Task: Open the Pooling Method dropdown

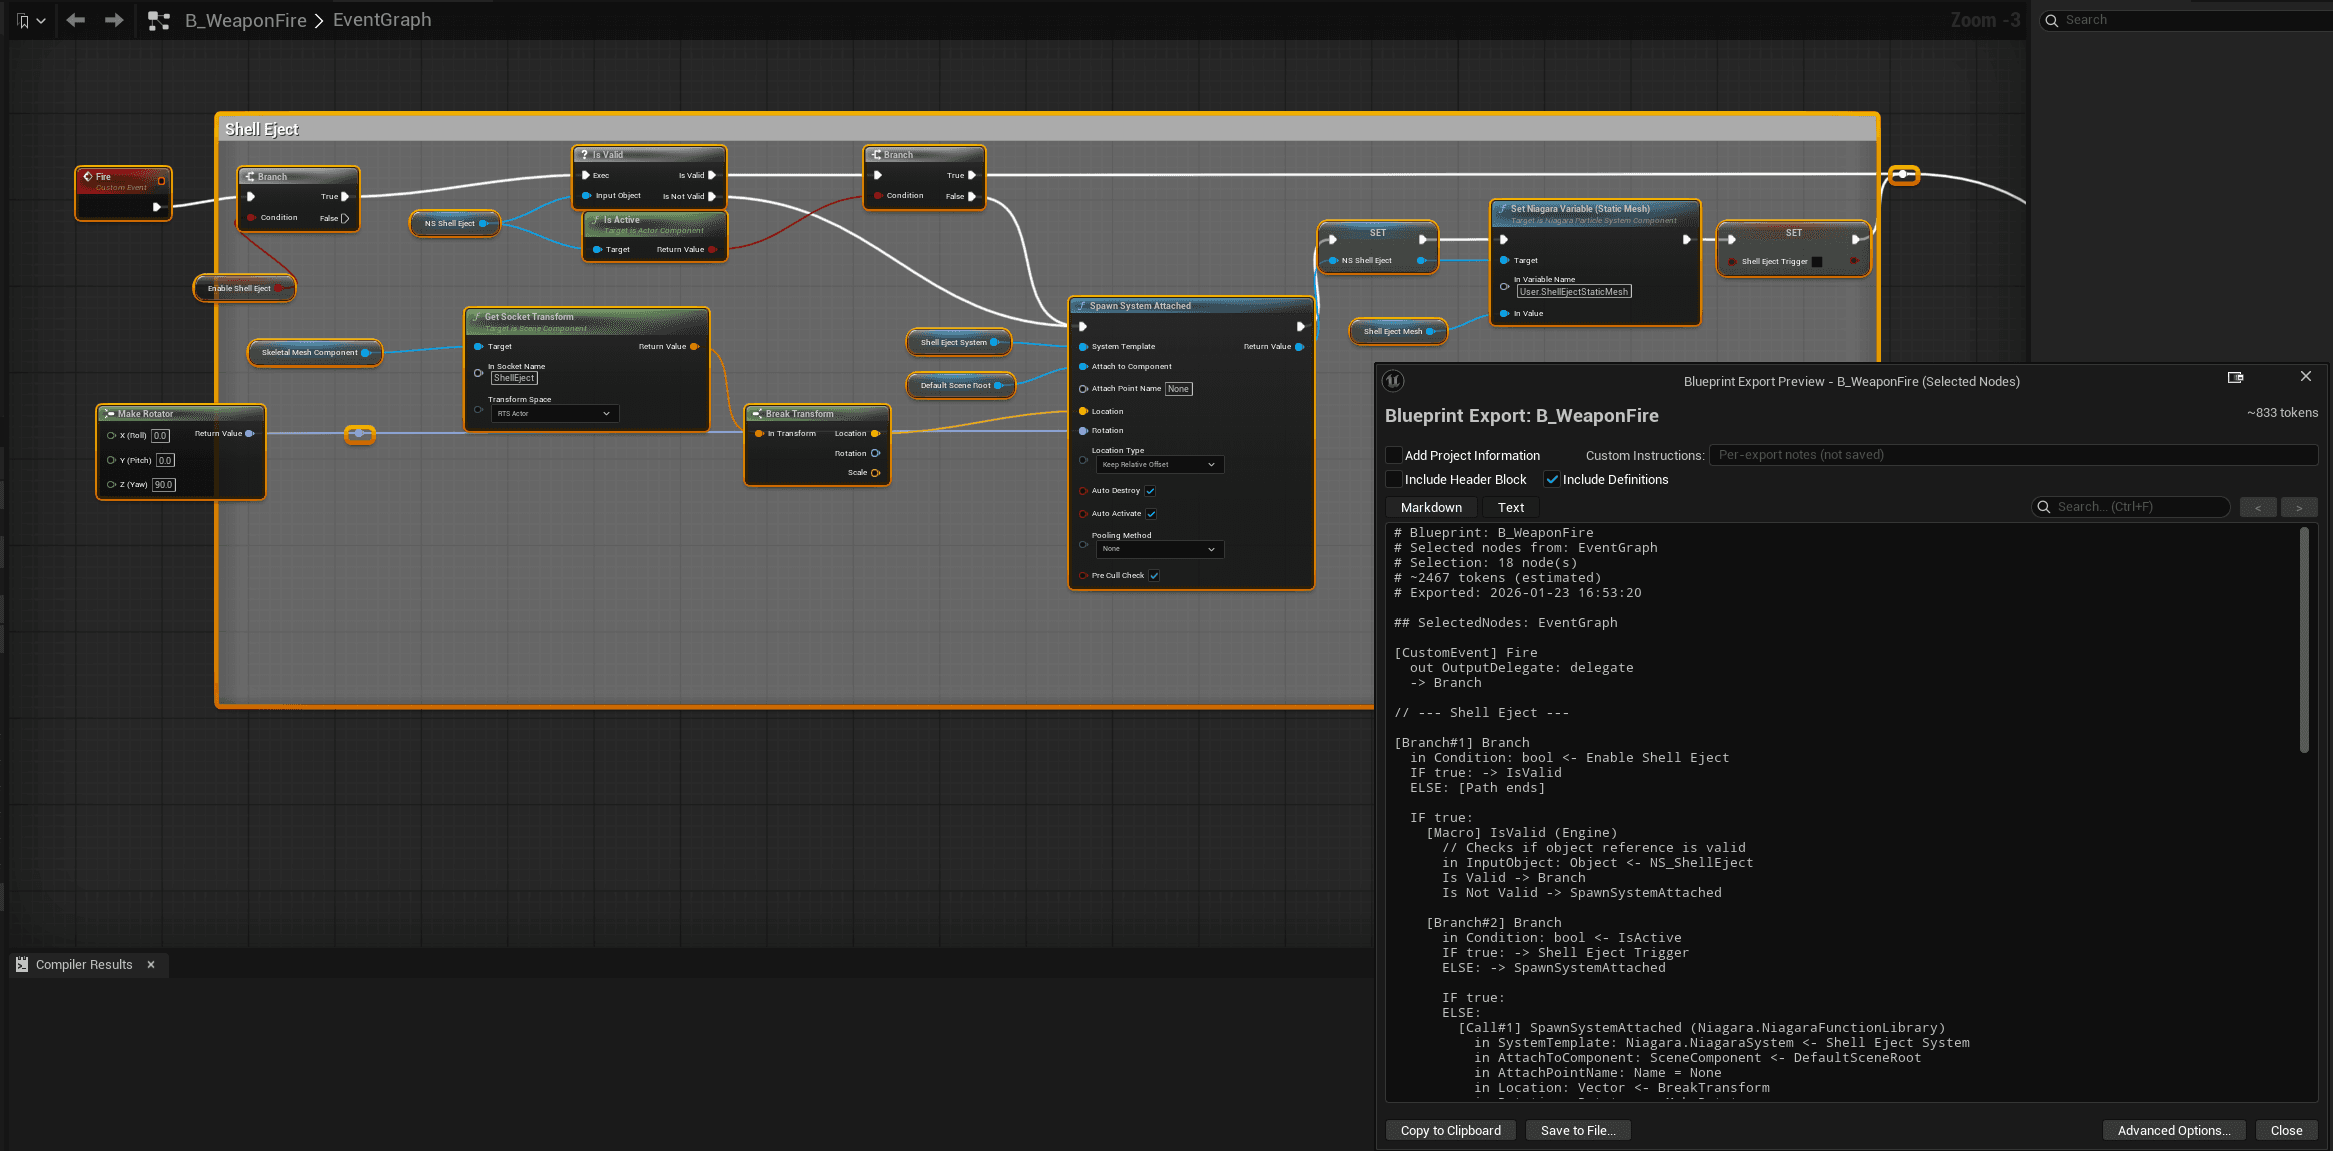Action: click(x=1159, y=549)
